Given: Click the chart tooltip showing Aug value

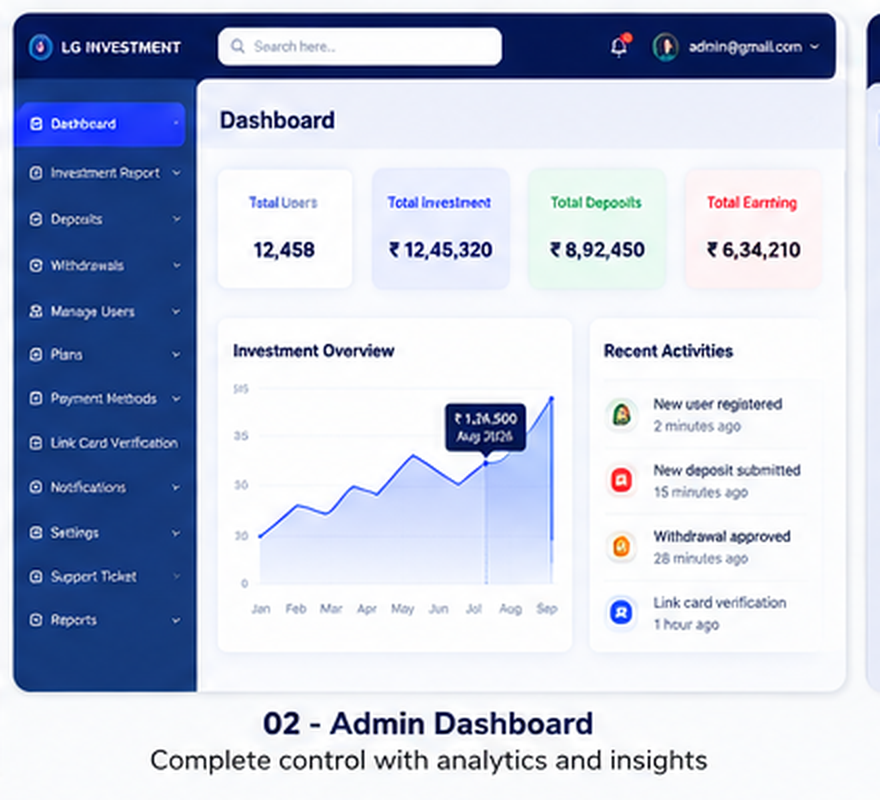Looking at the screenshot, I should (485, 427).
